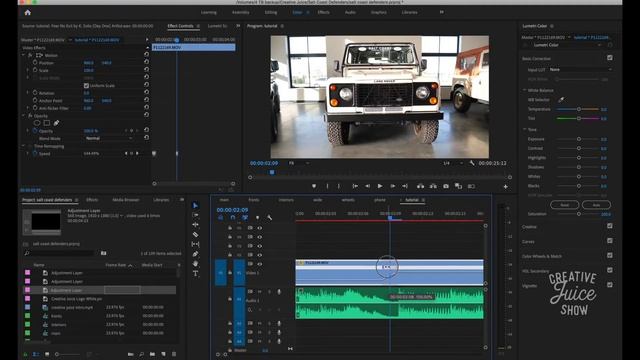Toggle Curves section checkbox
Image resolution: width=640 pixels, height=360 pixels.
[609, 241]
